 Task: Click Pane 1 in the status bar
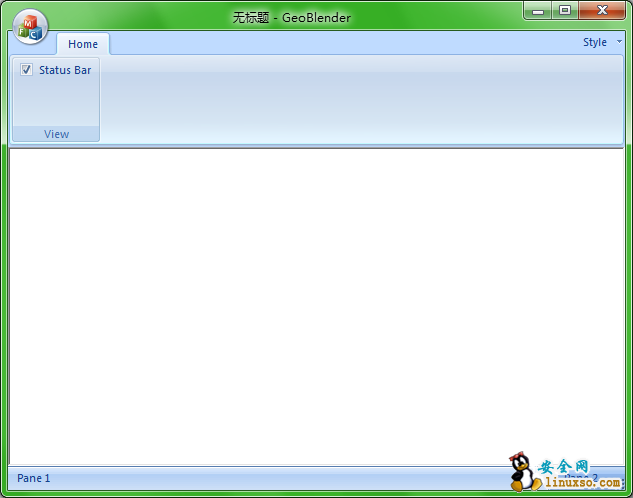click(34, 478)
